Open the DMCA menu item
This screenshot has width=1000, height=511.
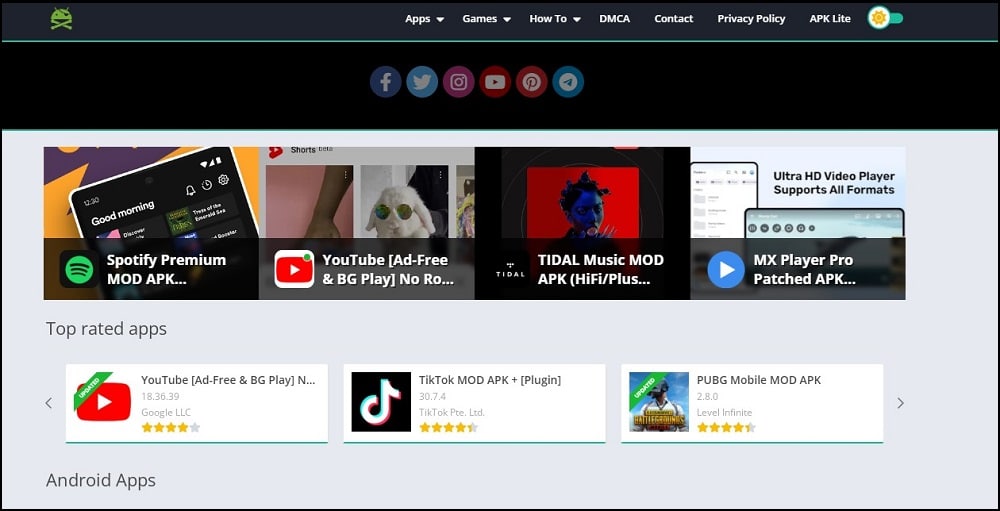point(615,19)
